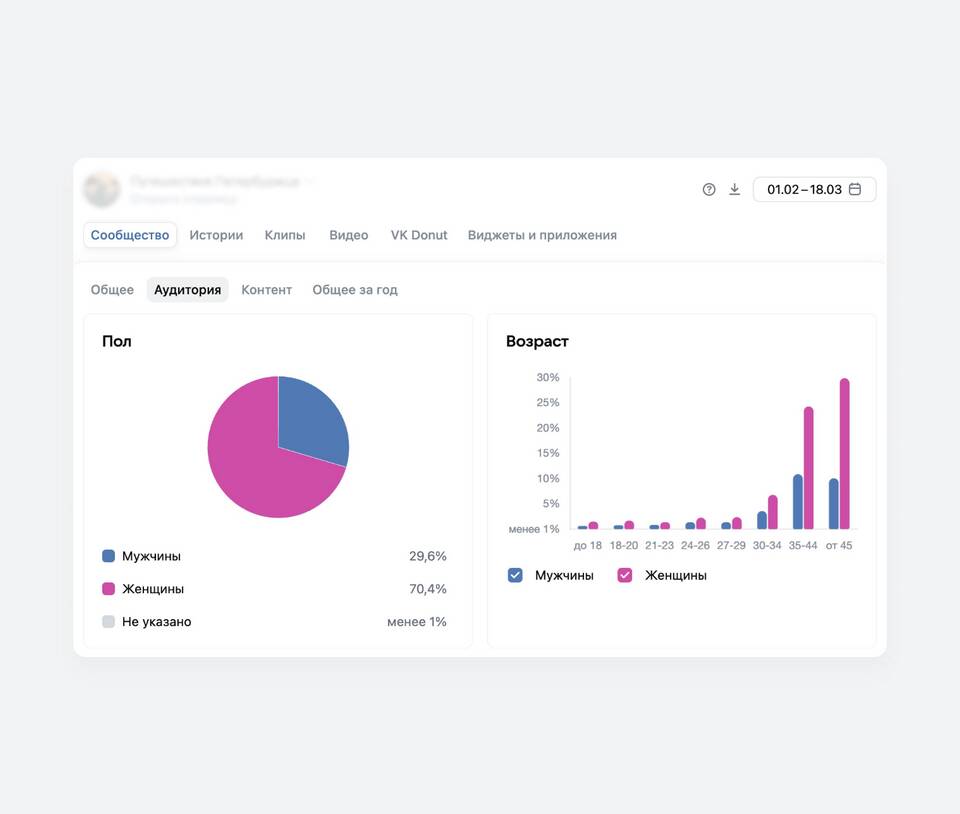960x814 pixels.
Task: Uncheck the Женщины checkbox in age chart
Action: click(624, 575)
